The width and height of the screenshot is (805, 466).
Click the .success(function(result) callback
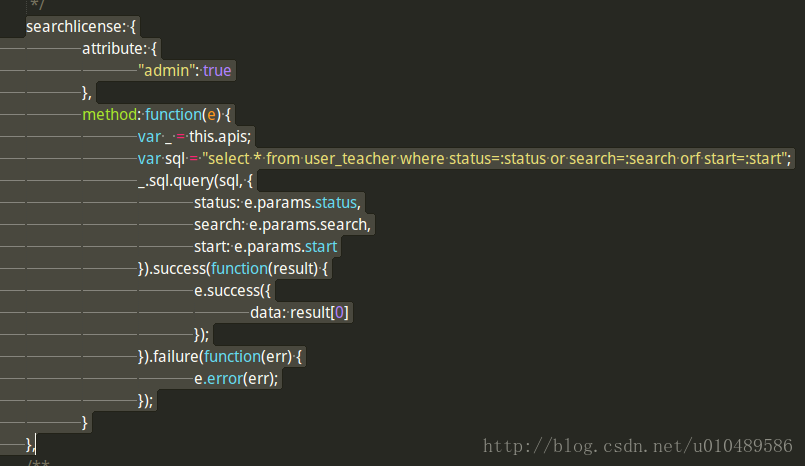click(x=233, y=269)
